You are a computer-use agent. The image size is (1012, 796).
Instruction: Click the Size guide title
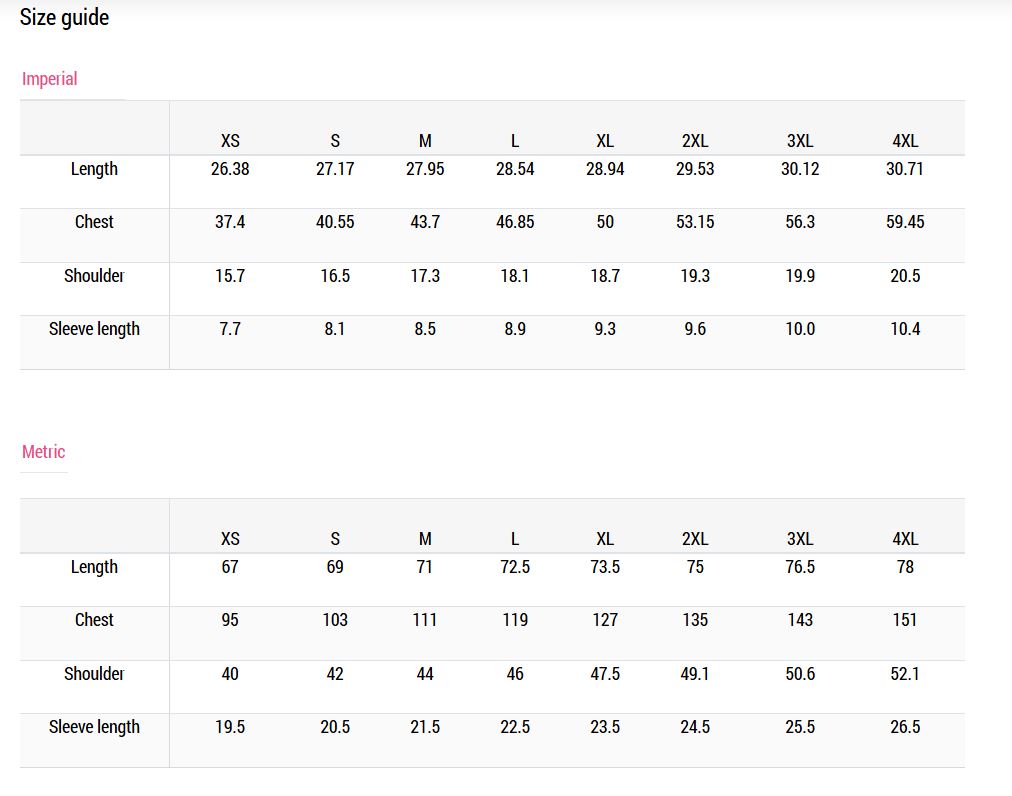(64, 18)
